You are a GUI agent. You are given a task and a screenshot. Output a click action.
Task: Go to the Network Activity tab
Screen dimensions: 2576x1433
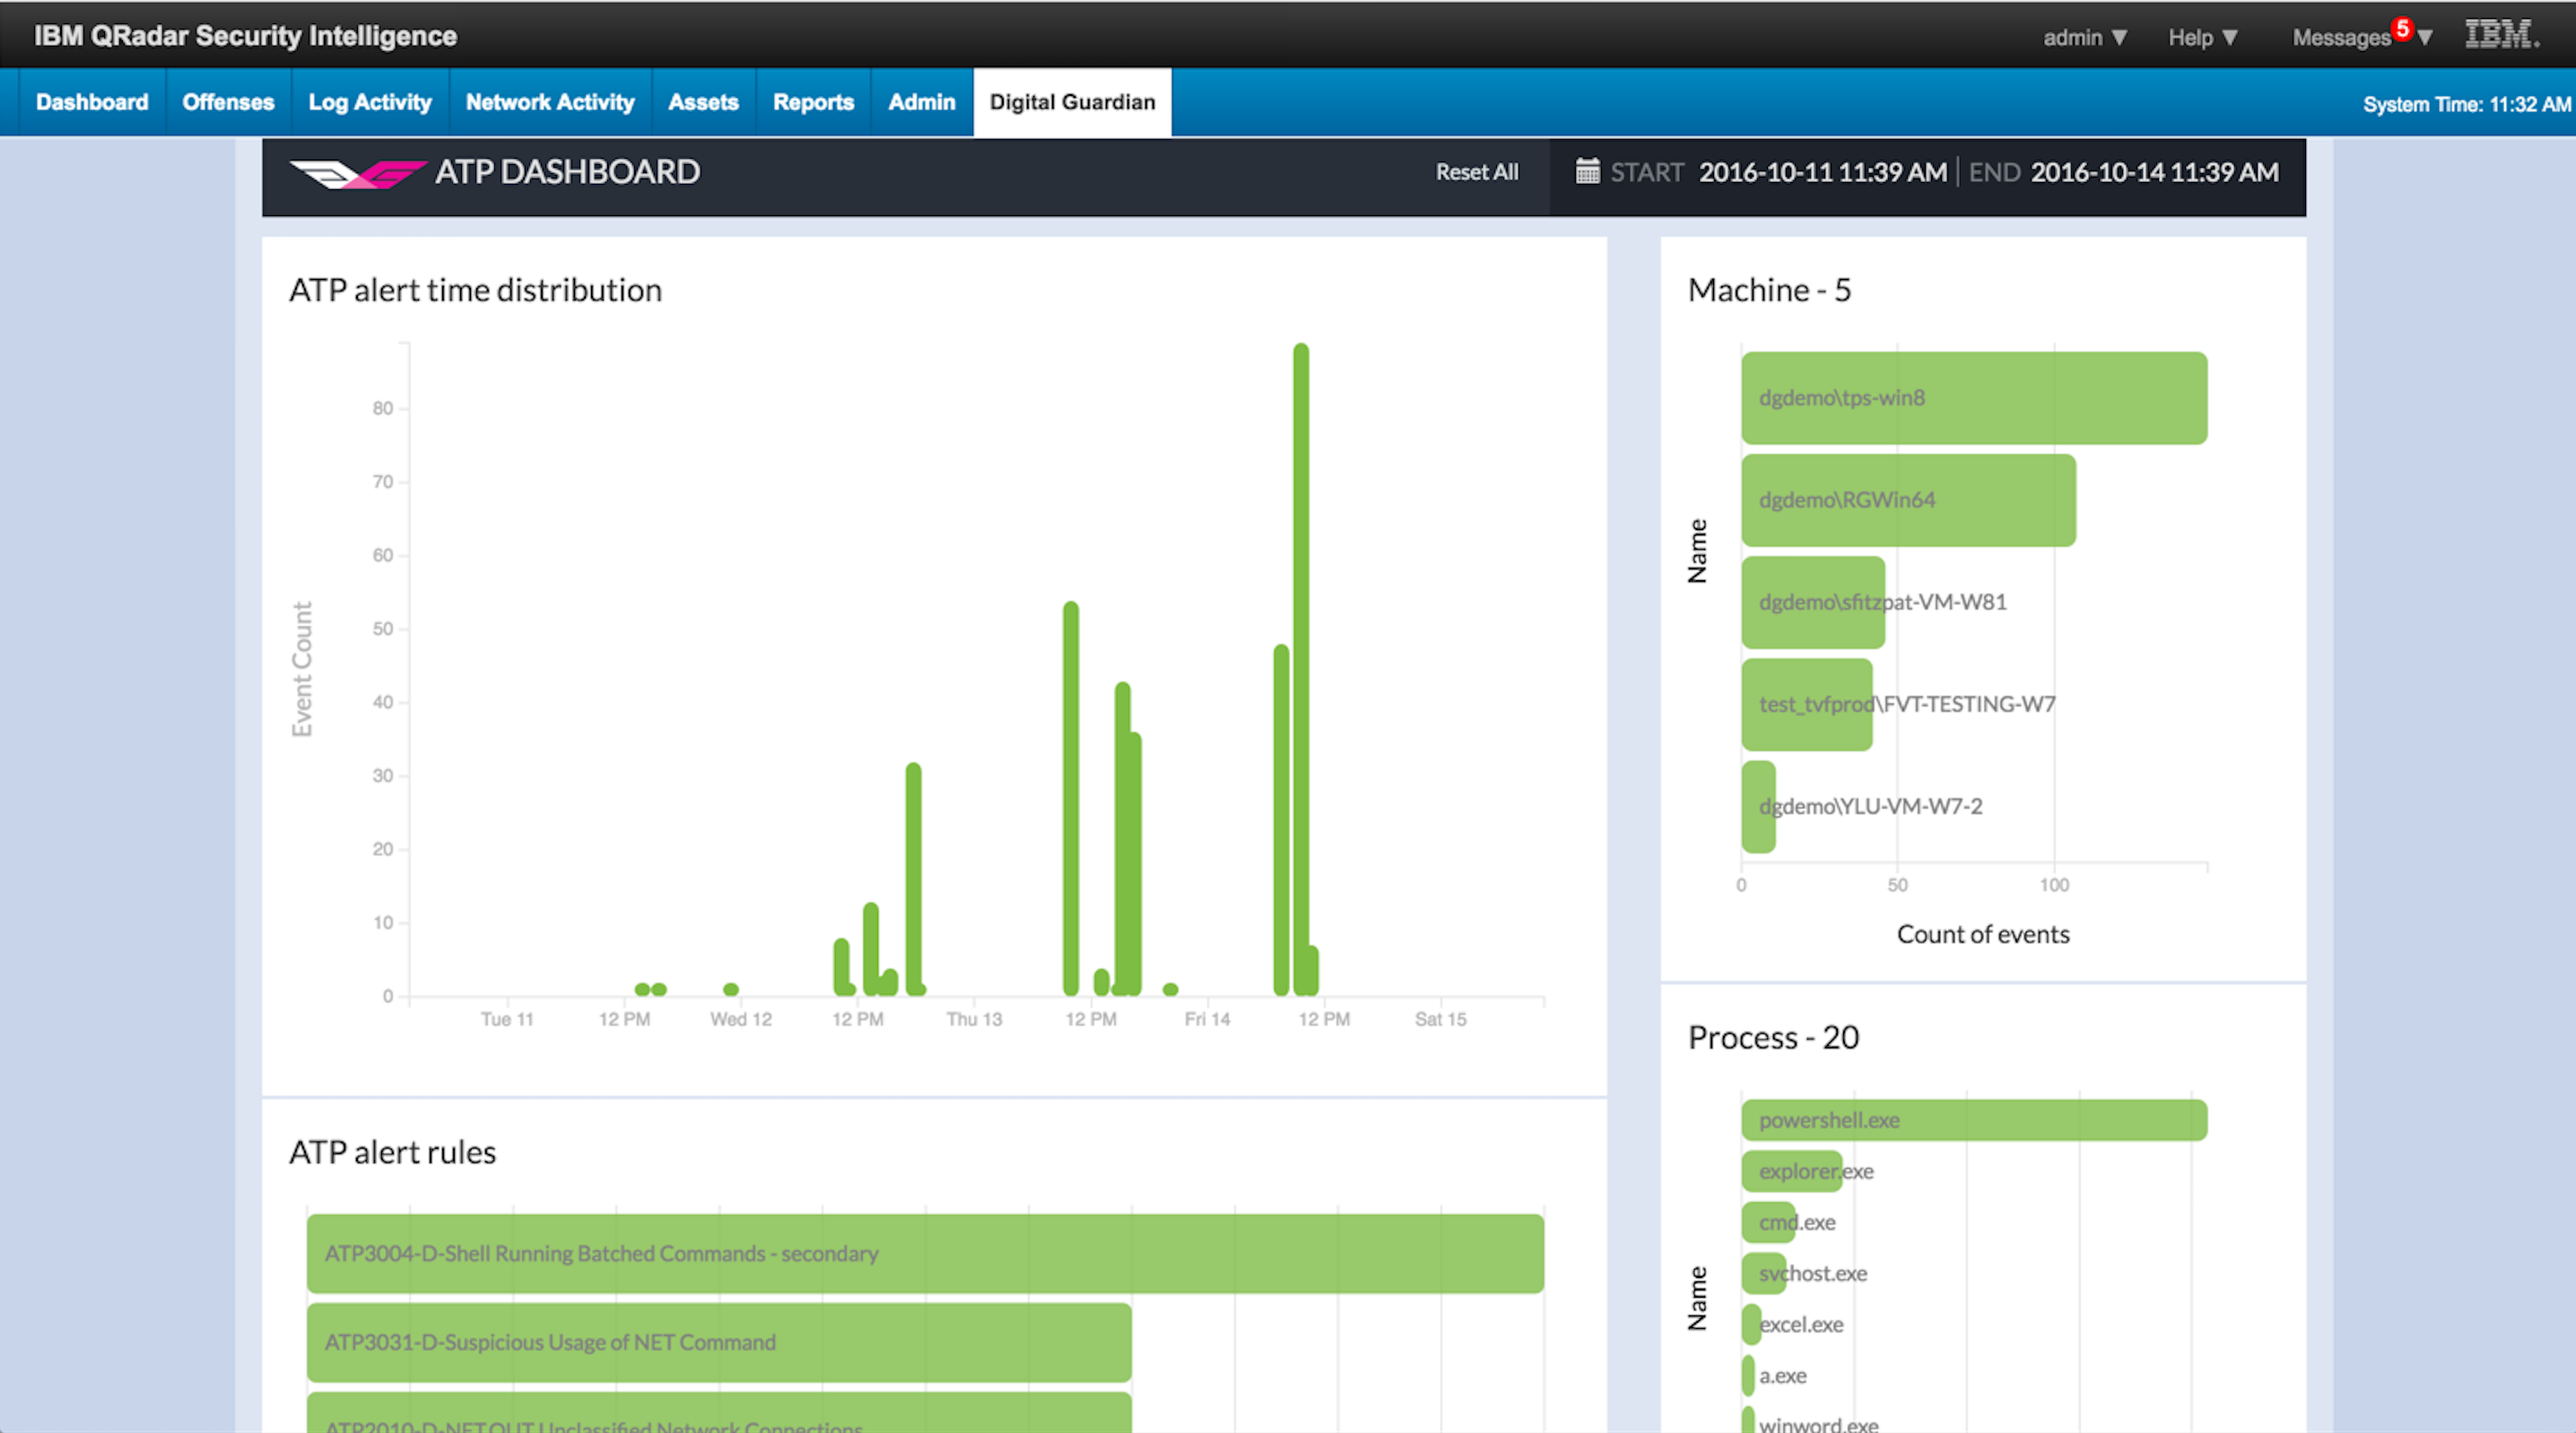coord(550,101)
